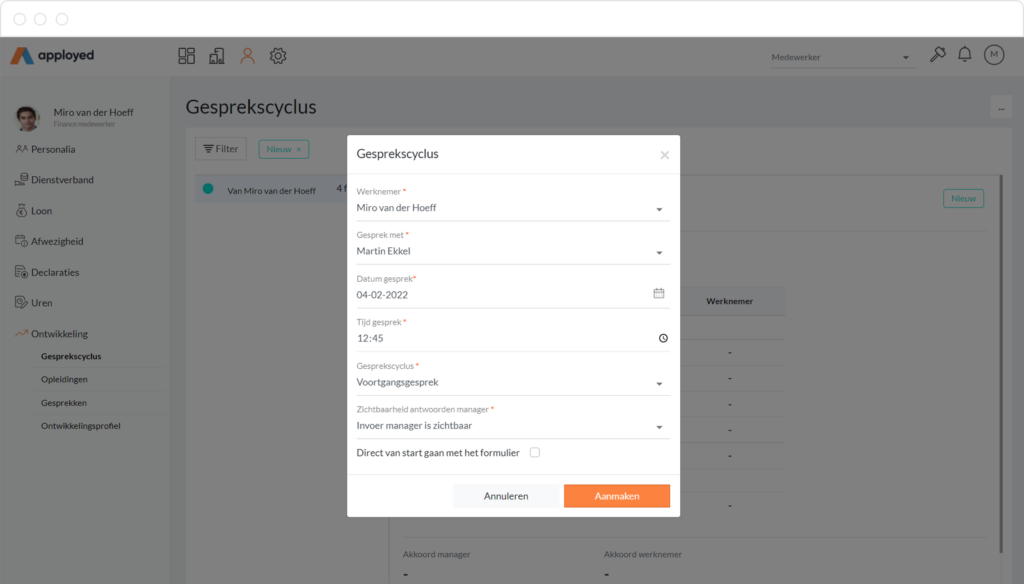Open the pin tool icon in header

pyautogui.click(x=938, y=55)
